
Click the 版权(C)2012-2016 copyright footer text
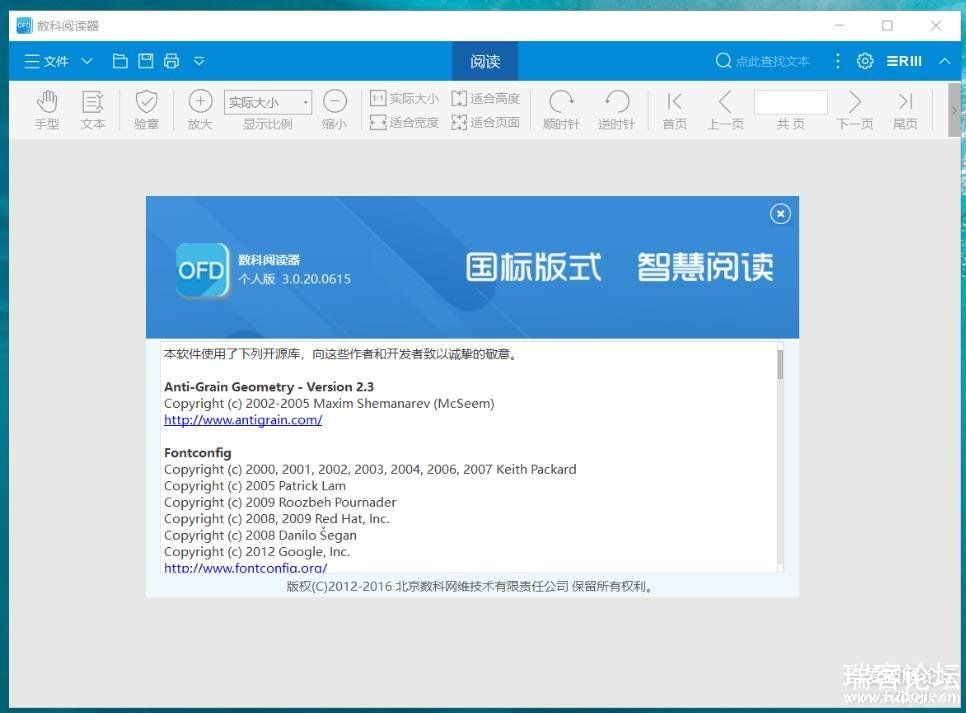(x=470, y=586)
